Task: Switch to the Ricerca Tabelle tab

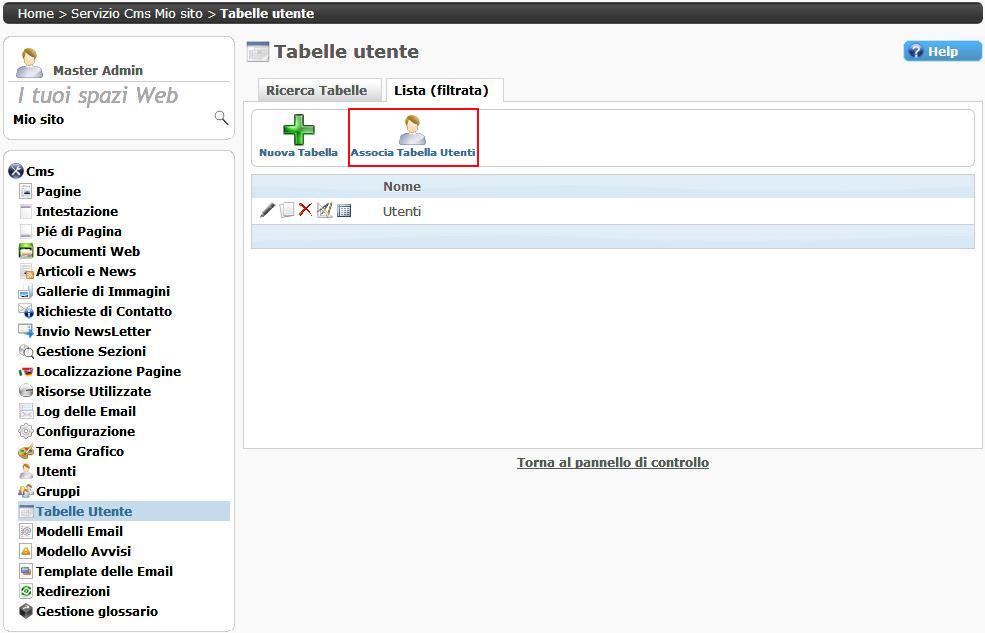Action: pos(316,90)
